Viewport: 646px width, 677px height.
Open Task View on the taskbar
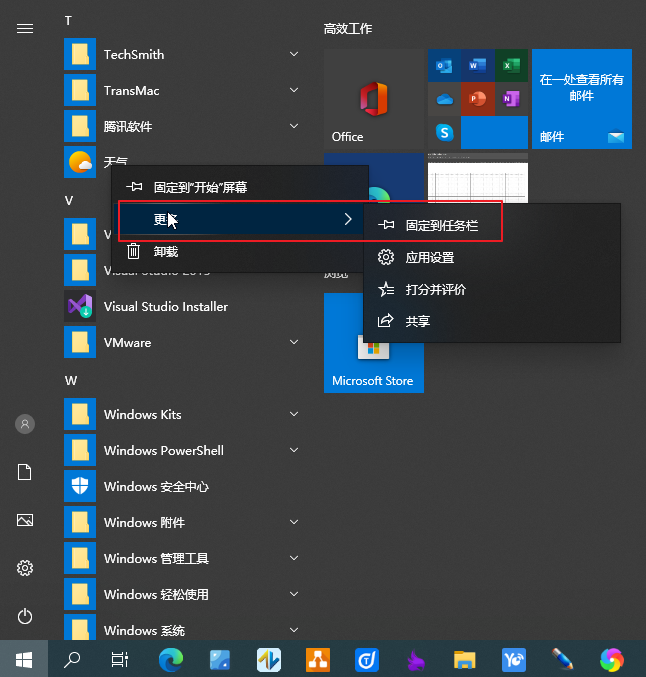120,659
